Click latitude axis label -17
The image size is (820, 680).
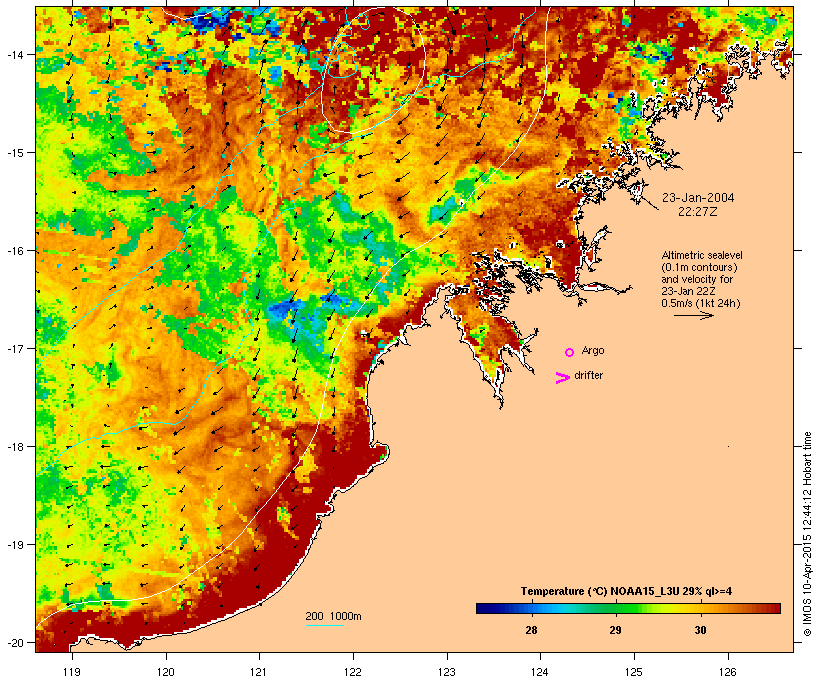tap(14, 348)
